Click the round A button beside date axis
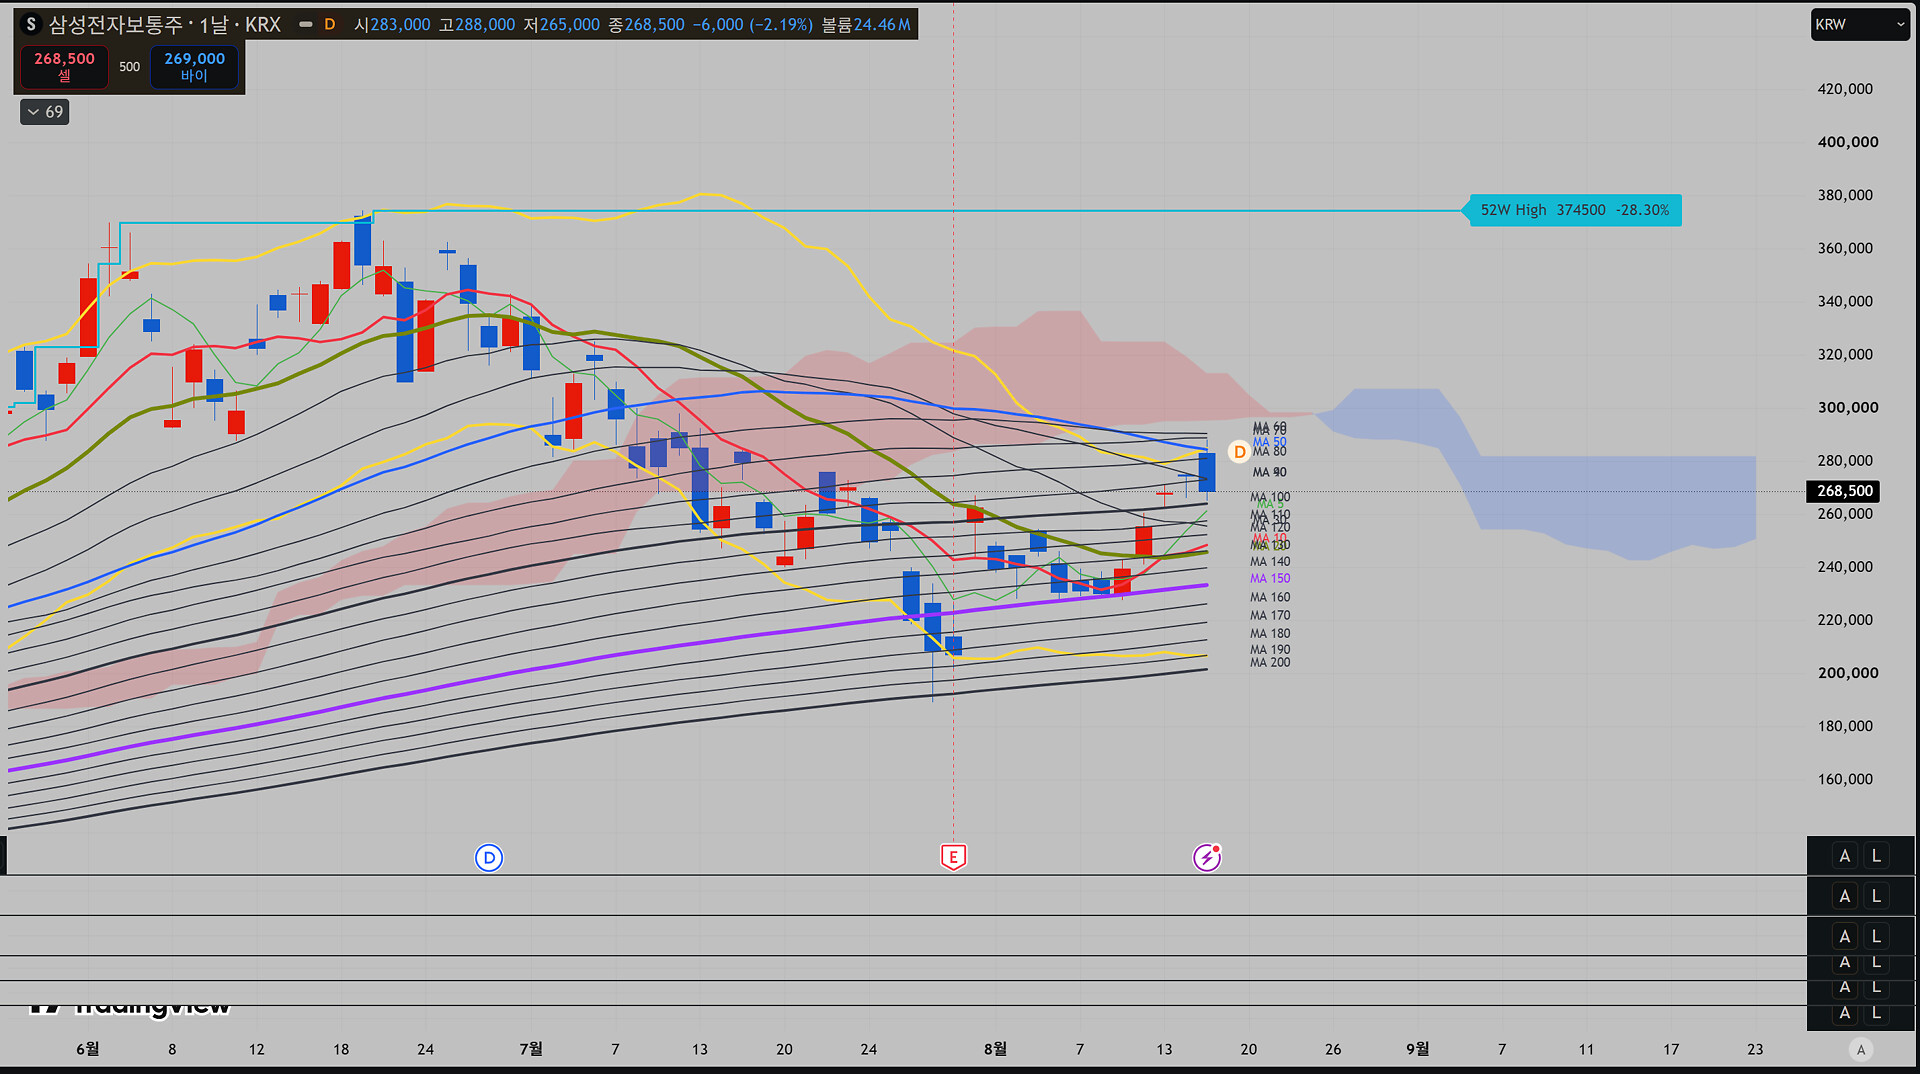 coord(1861,1049)
